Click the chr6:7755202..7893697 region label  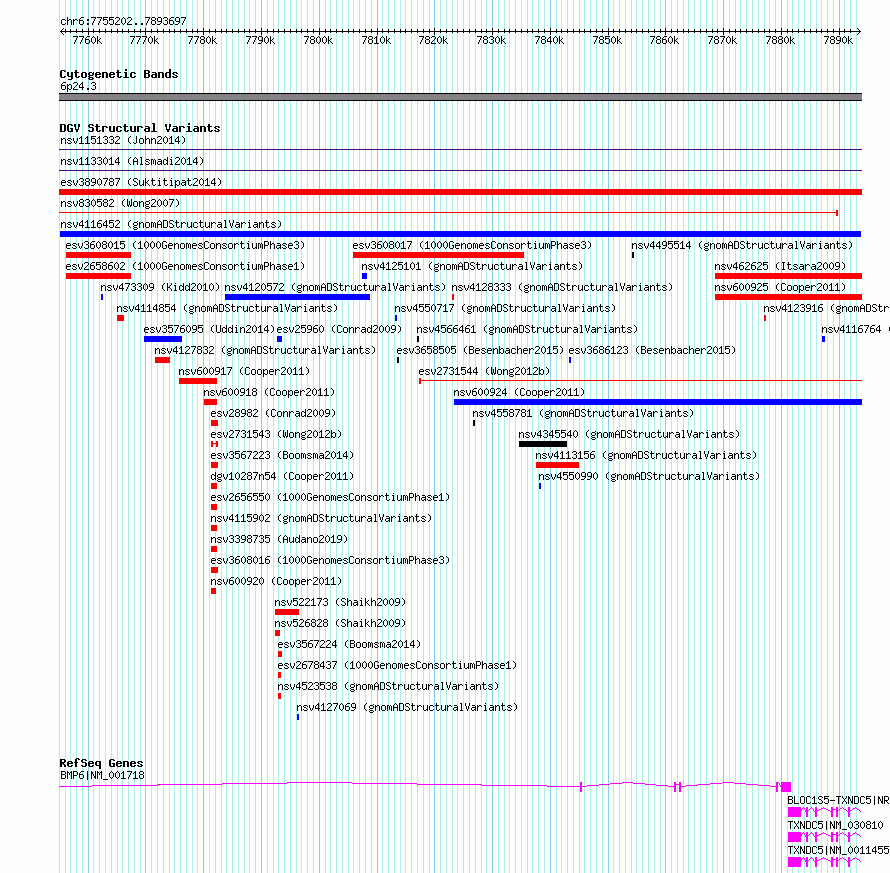pos(123,22)
